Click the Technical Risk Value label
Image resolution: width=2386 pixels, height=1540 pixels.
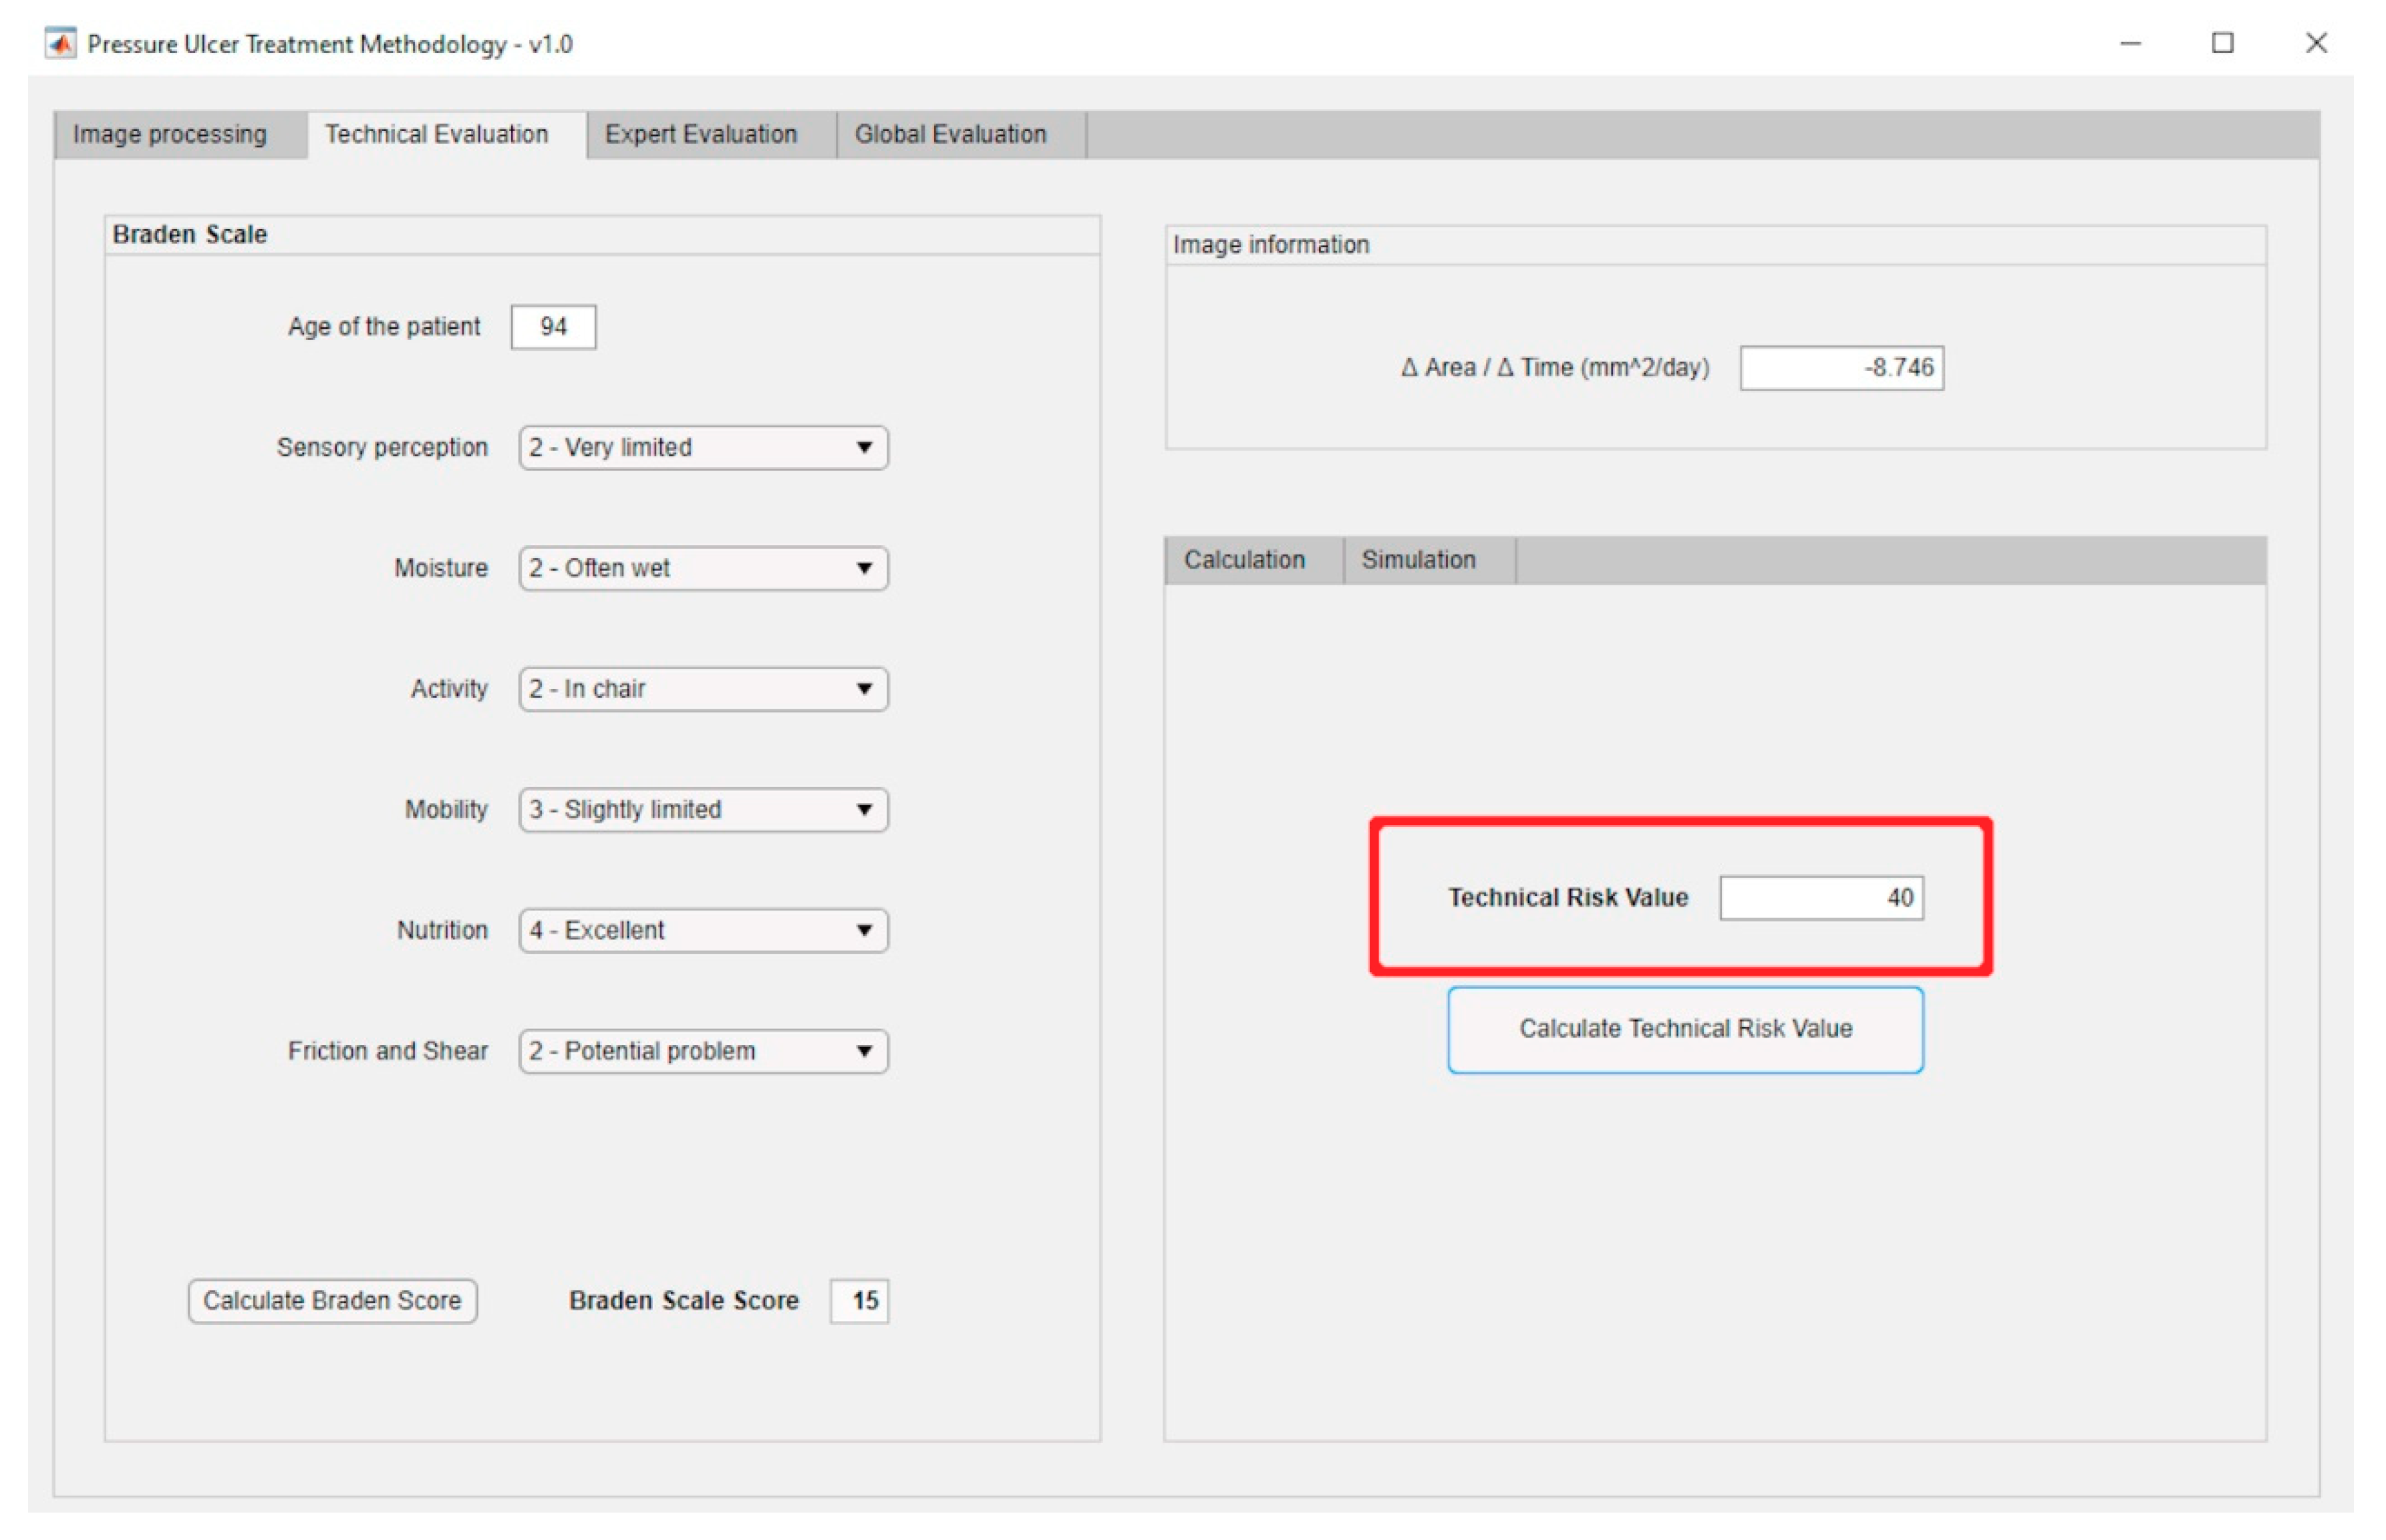tap(1568, 898)
